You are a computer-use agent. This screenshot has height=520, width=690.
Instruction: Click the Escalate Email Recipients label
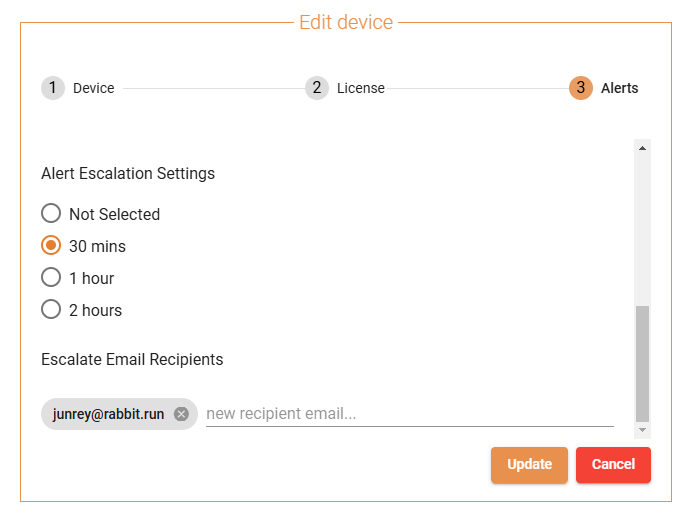132,359
